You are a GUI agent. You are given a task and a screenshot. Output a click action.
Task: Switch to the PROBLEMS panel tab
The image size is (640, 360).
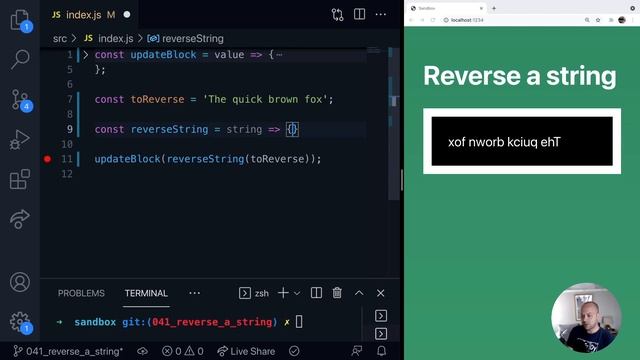pos(81,293)
